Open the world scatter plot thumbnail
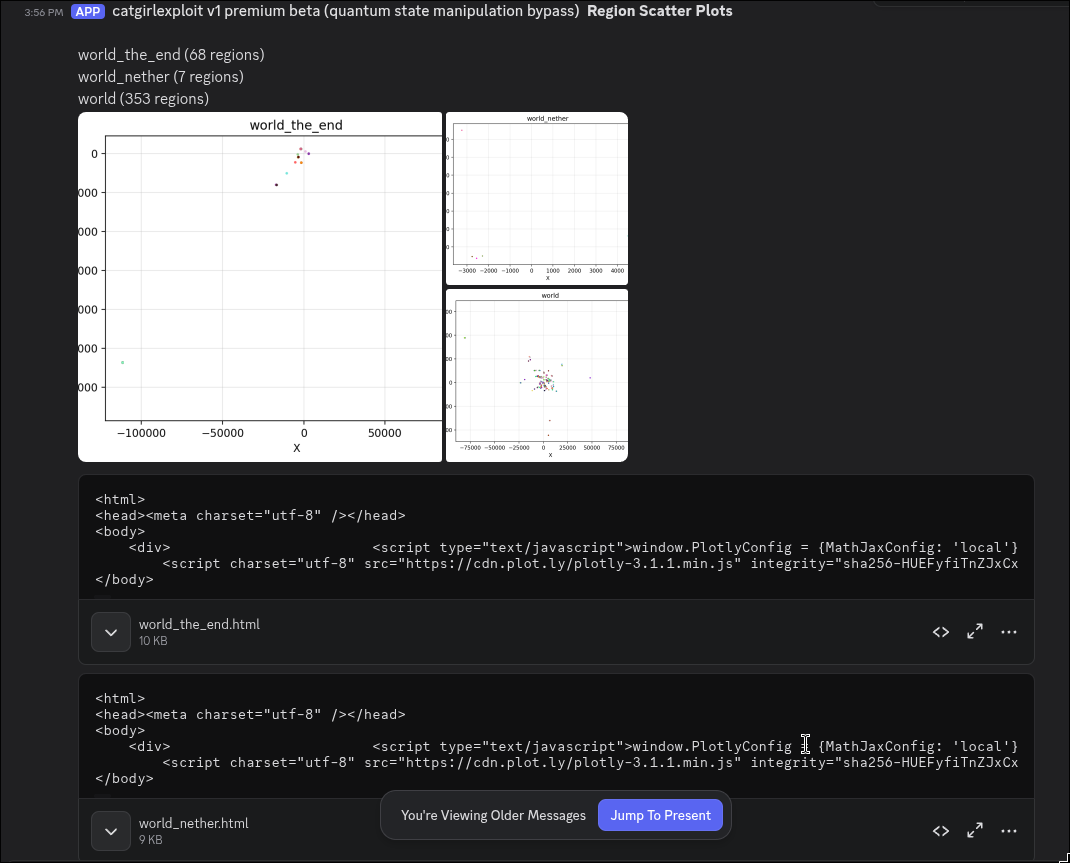 pos(537,375)
